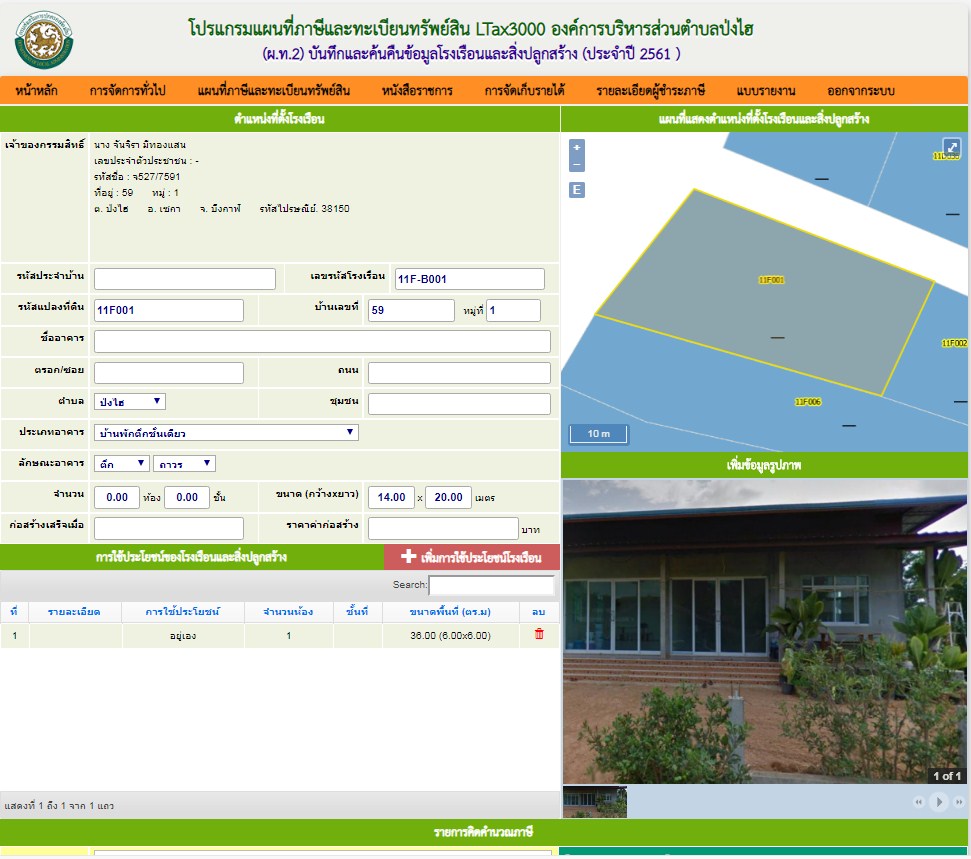Click the รหัสแปลงที่ดิน field 11F001

point(168,310)
